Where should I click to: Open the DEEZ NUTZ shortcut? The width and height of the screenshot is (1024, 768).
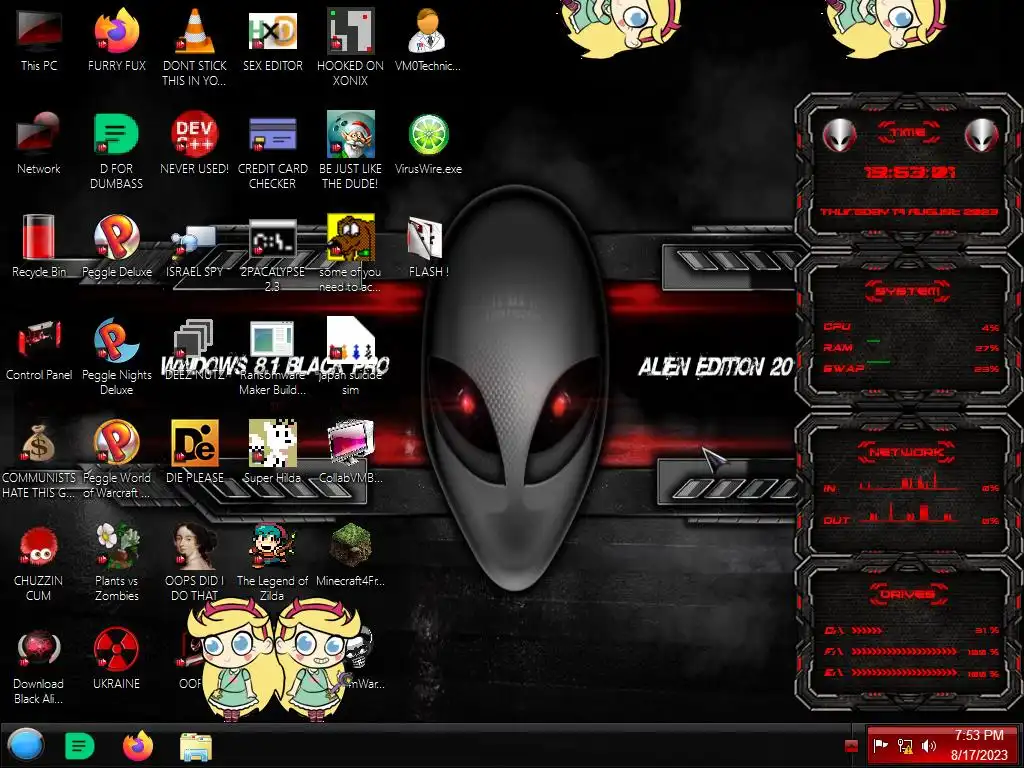195,349
